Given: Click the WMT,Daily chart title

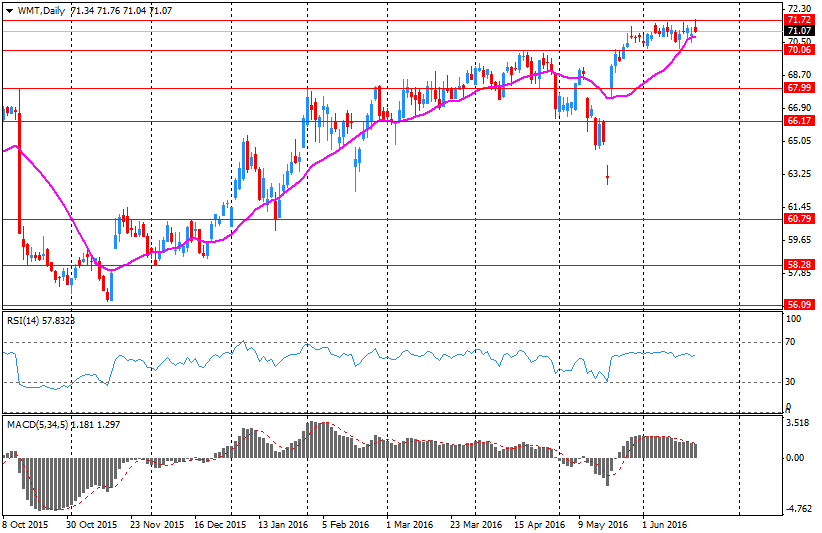Looking at the screenshot, I should [x=42, y=10].
